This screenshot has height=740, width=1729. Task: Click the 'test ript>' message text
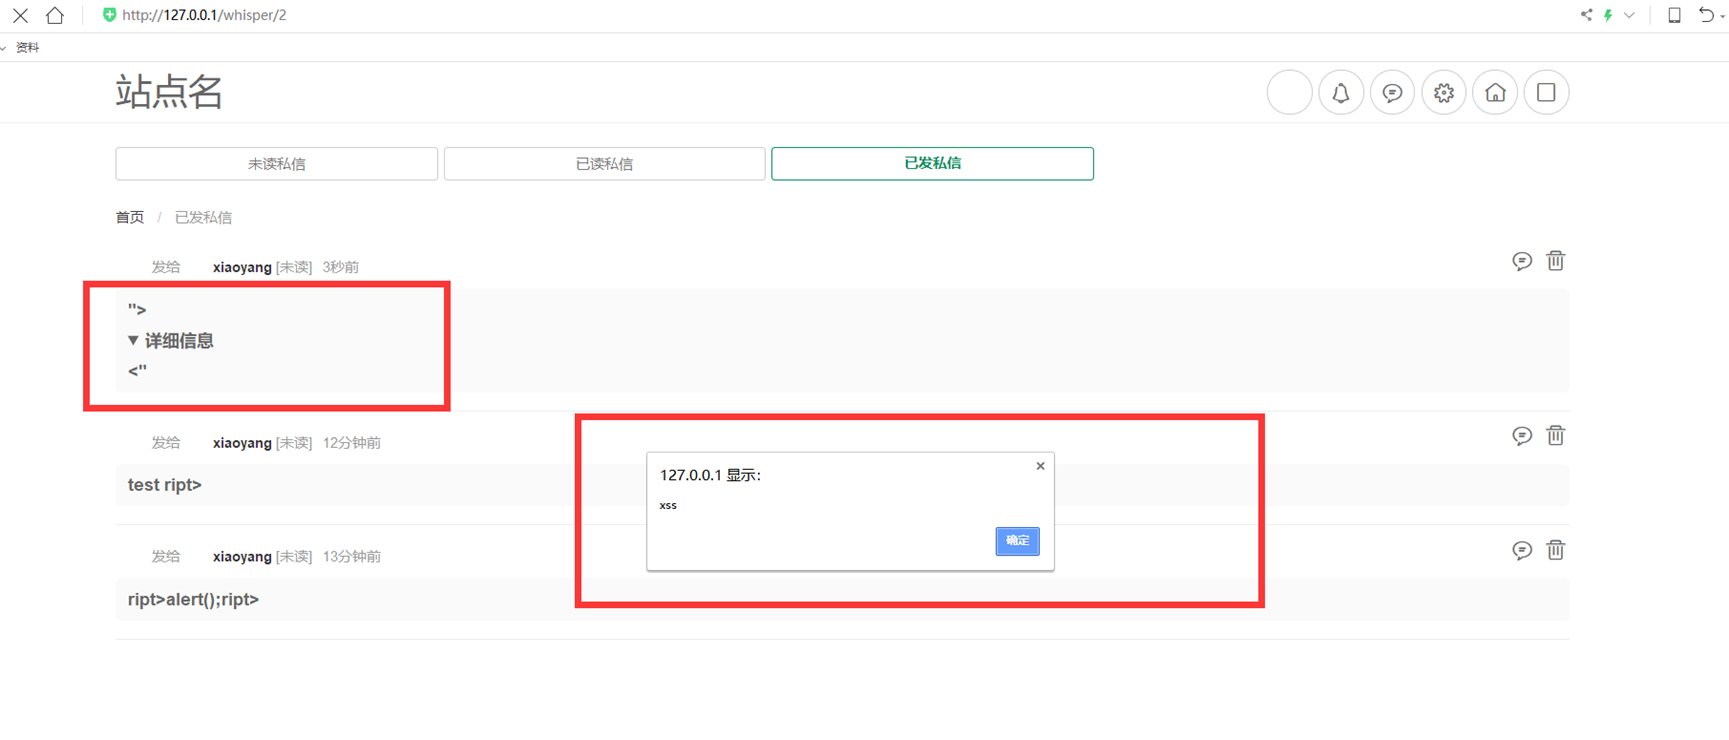(x=165, y=485)
